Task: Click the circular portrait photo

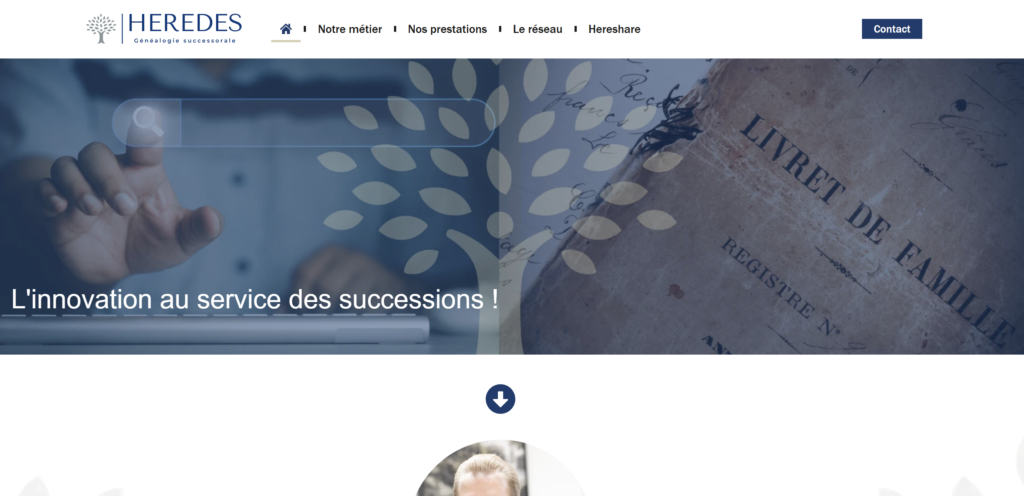Action: point(500,467)
